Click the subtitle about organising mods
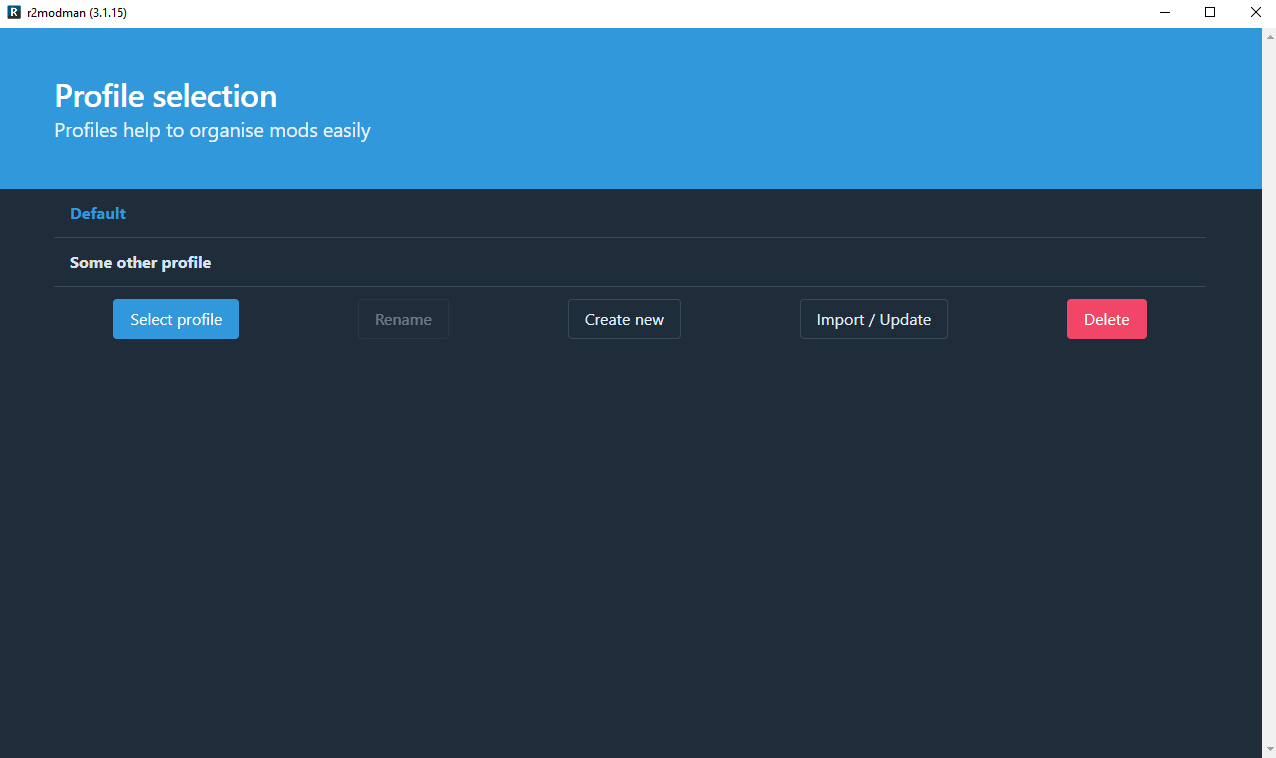This screenshot has height=758, width=1276. pos(212,131)
